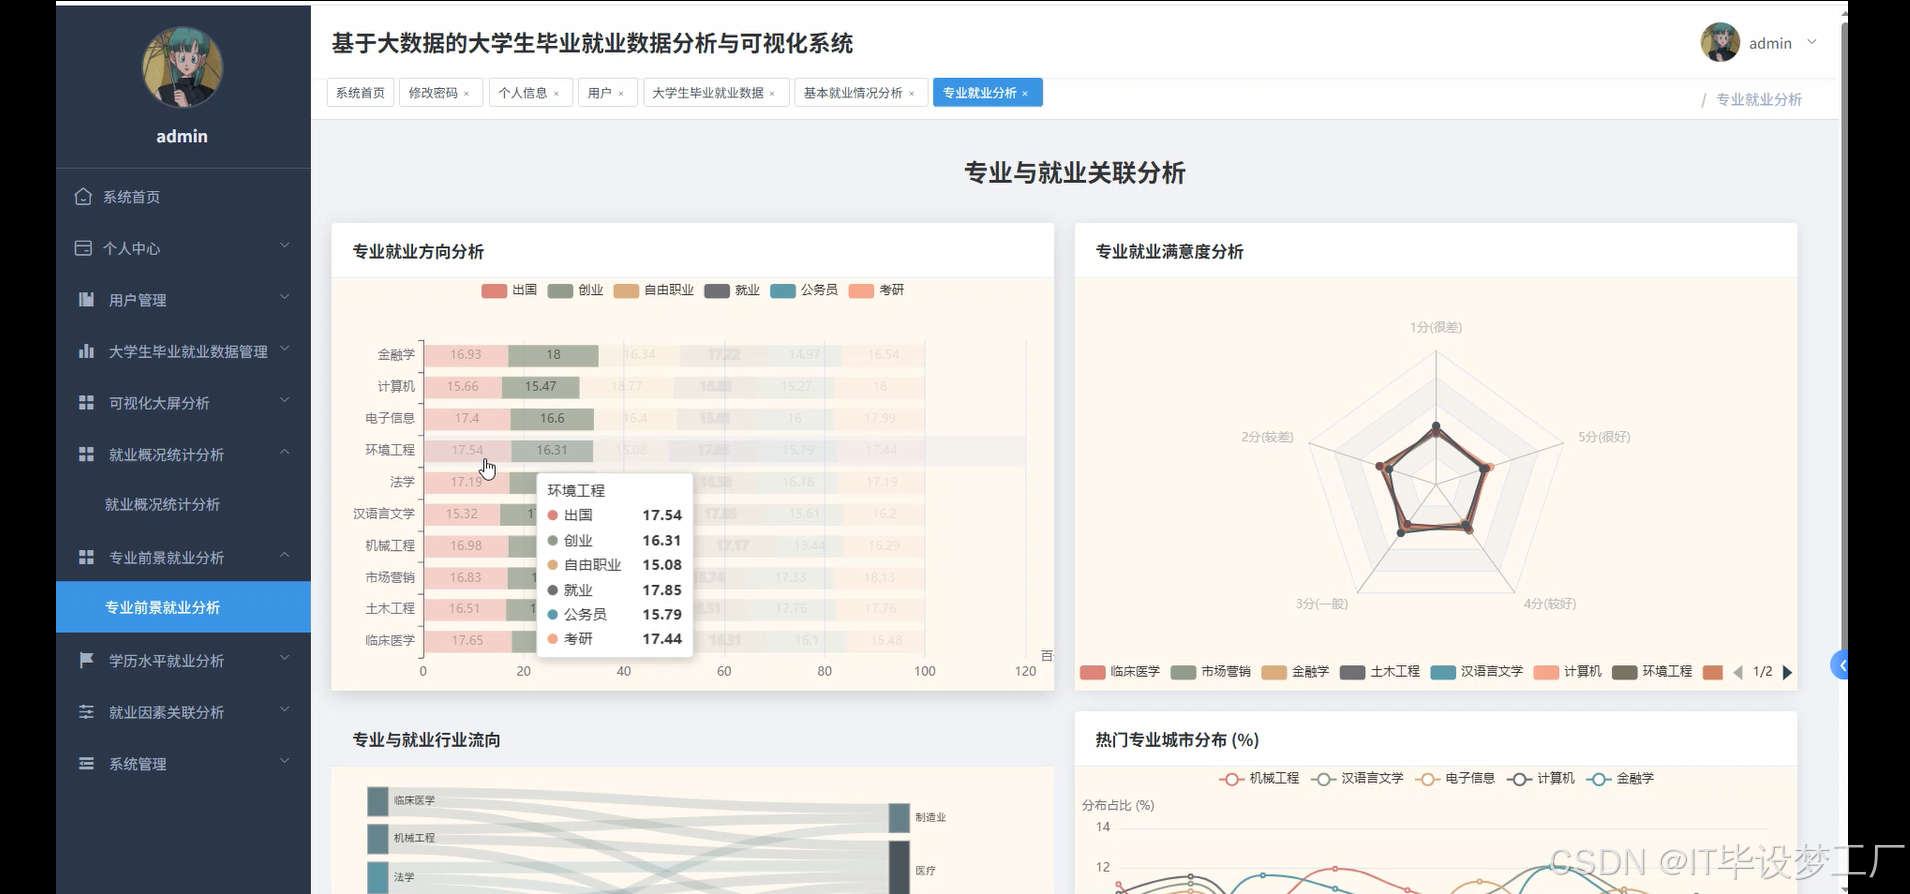Click the grid icon for 专业前景就业分析 menu
This screenshot has height=894, width=1910.
pyautogui.click(x=86, y=557)
